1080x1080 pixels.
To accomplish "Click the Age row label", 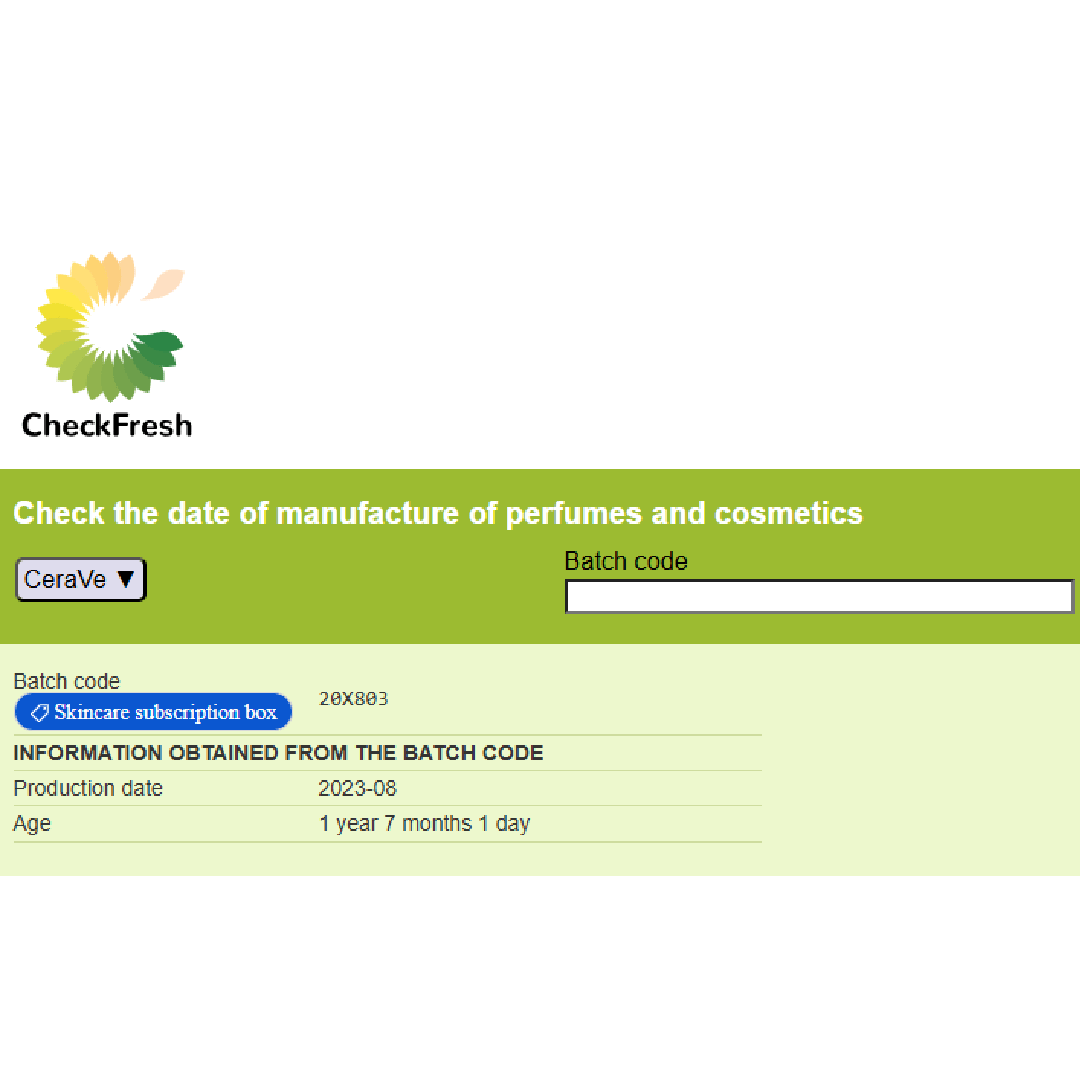I will pyautogui.click(x=32, y=824).
